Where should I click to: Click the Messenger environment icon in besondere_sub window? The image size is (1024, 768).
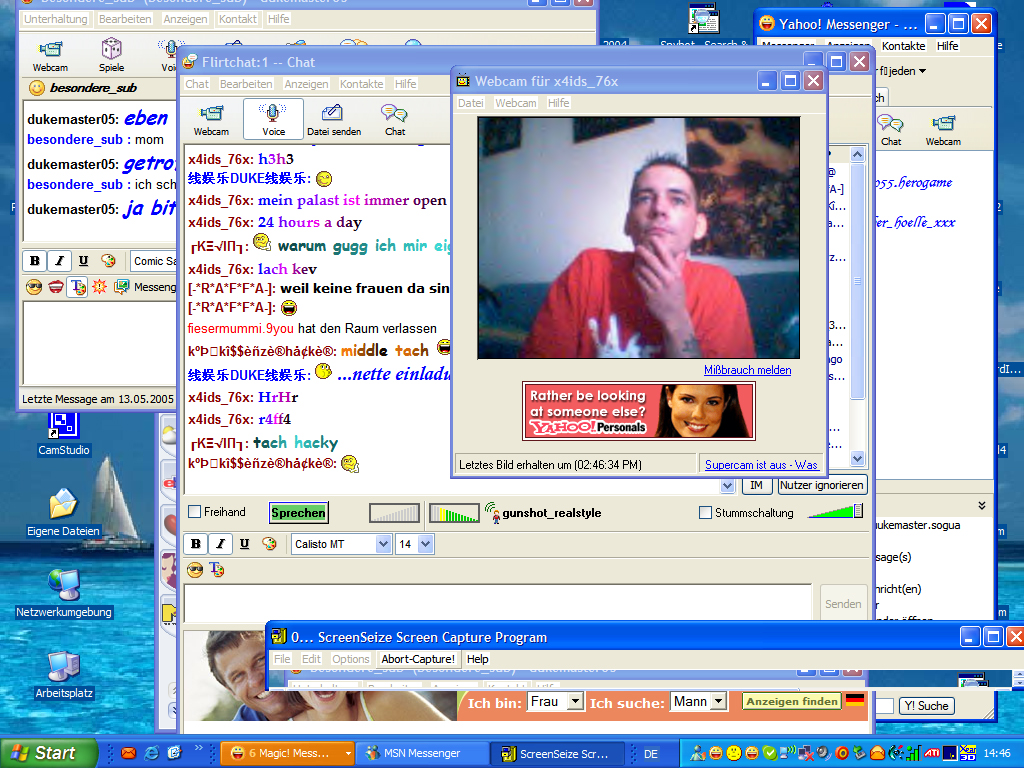(x=121, y=287)
